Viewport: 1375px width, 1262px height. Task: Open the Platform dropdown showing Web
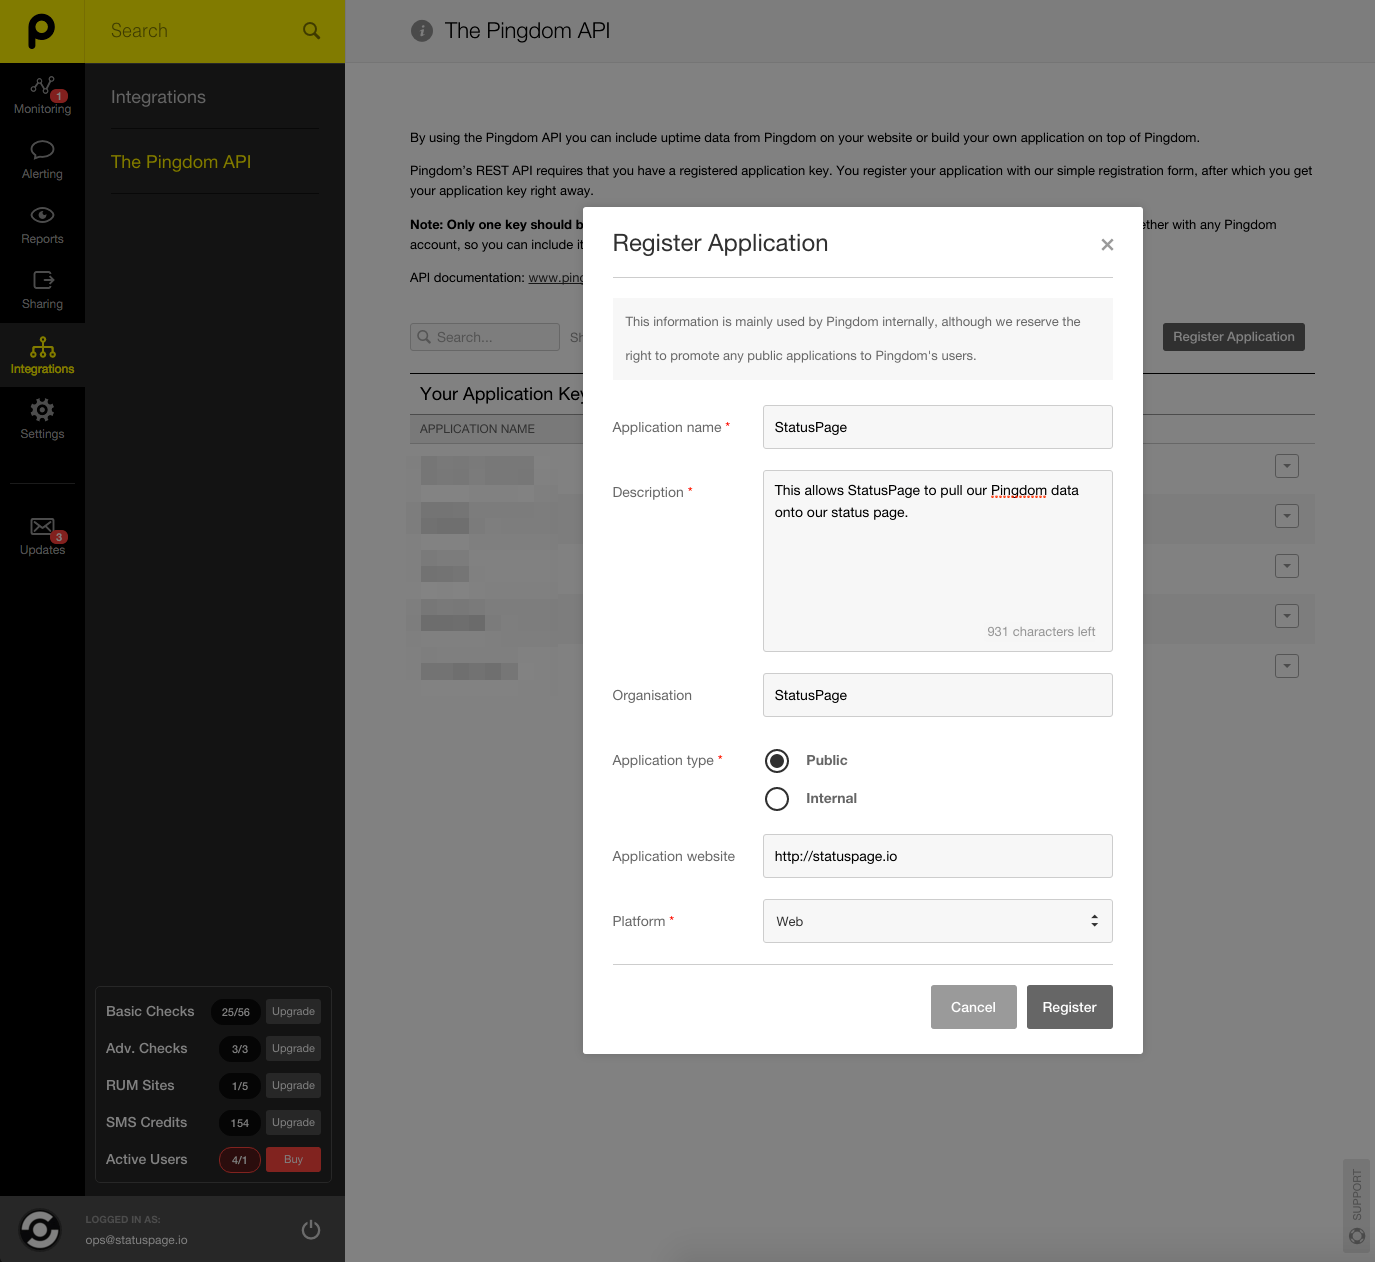[x=938, y=921]
